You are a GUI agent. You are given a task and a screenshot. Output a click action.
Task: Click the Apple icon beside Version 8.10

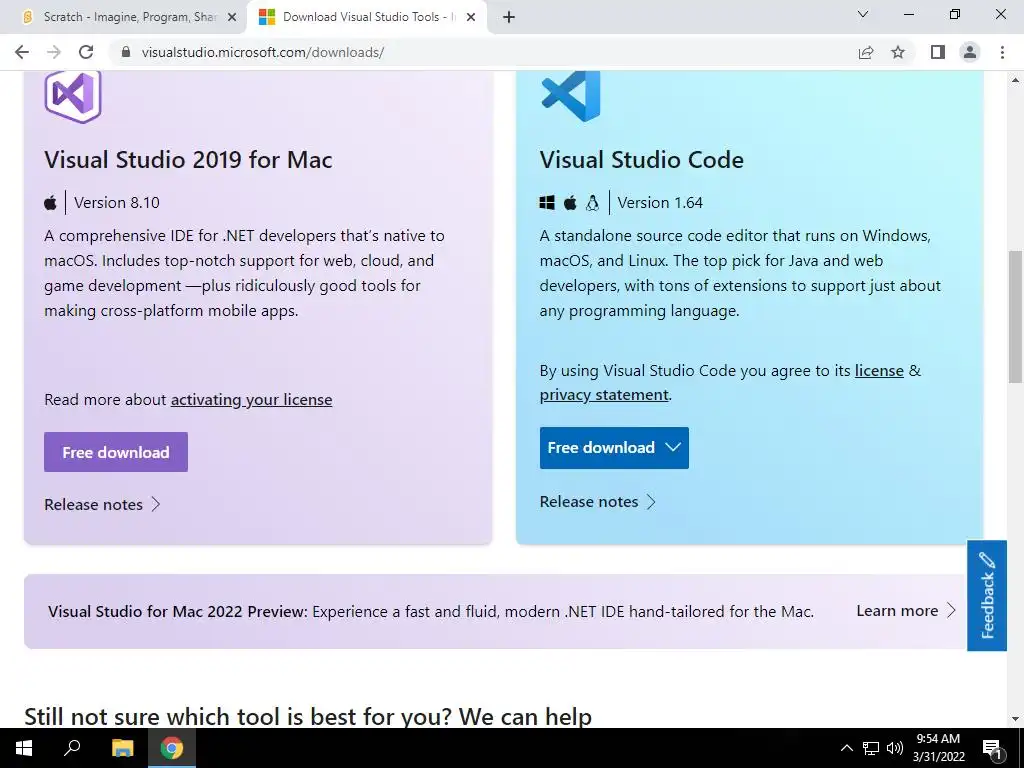point(50,202)
